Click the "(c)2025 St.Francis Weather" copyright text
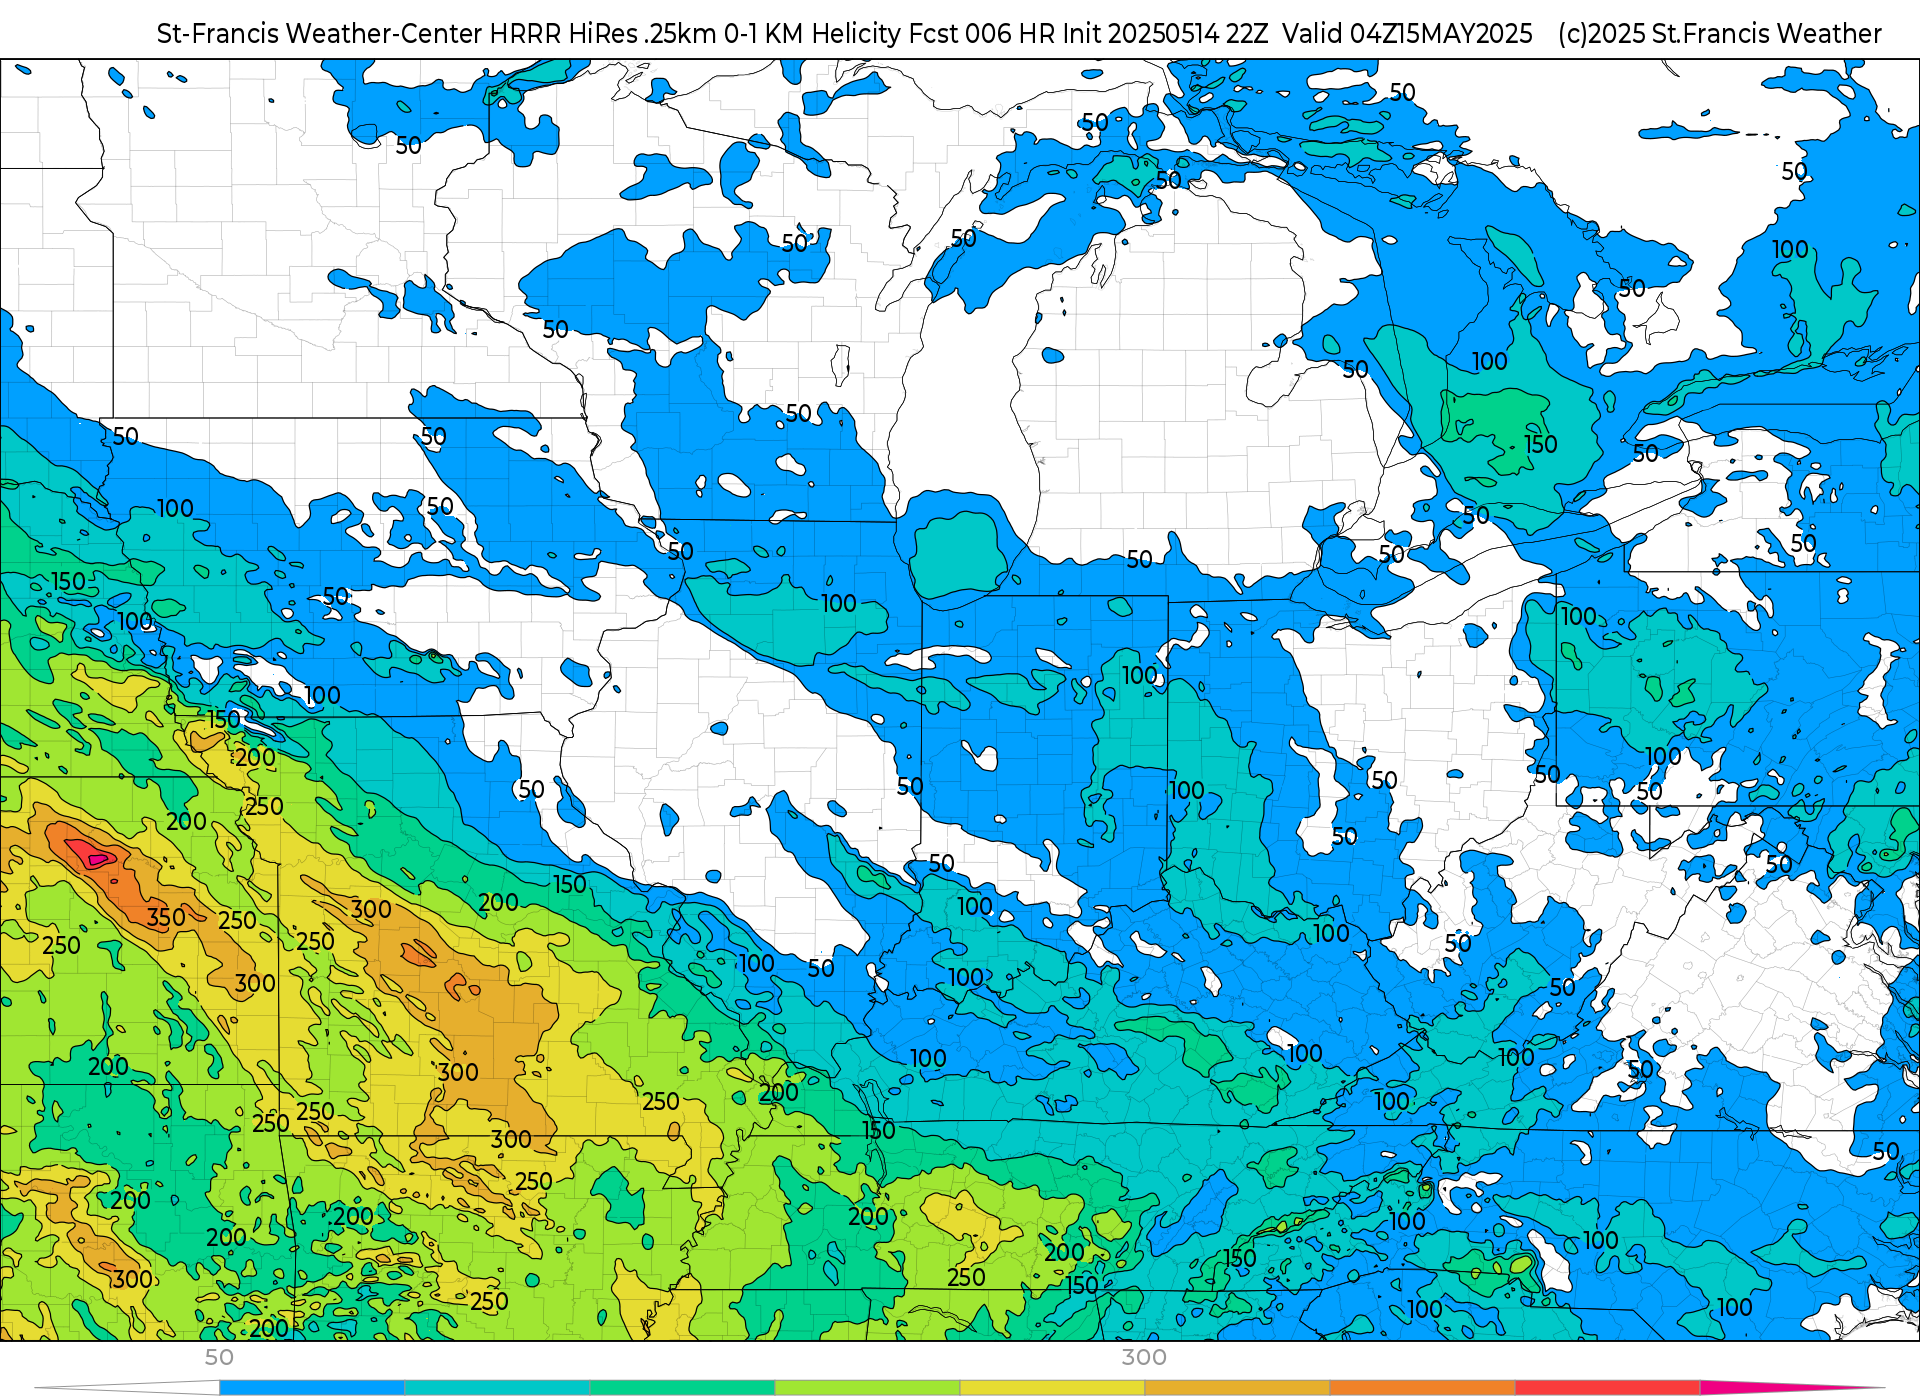 tap(1719, 34)
